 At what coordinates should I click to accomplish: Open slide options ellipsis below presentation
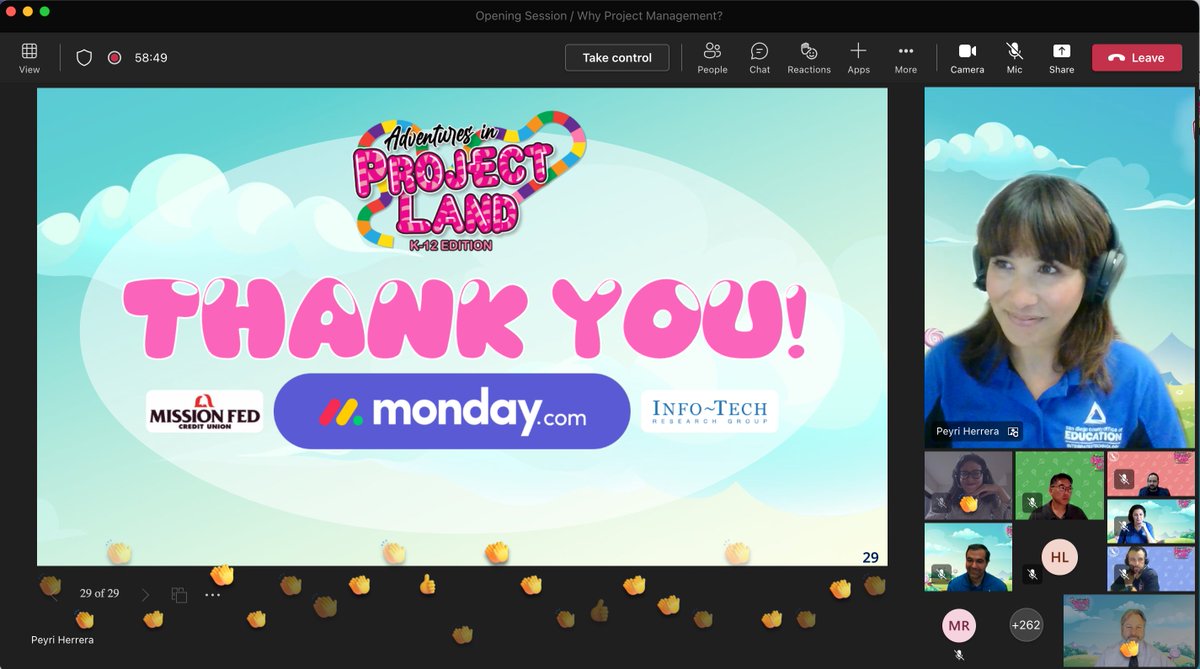[212, 594]
